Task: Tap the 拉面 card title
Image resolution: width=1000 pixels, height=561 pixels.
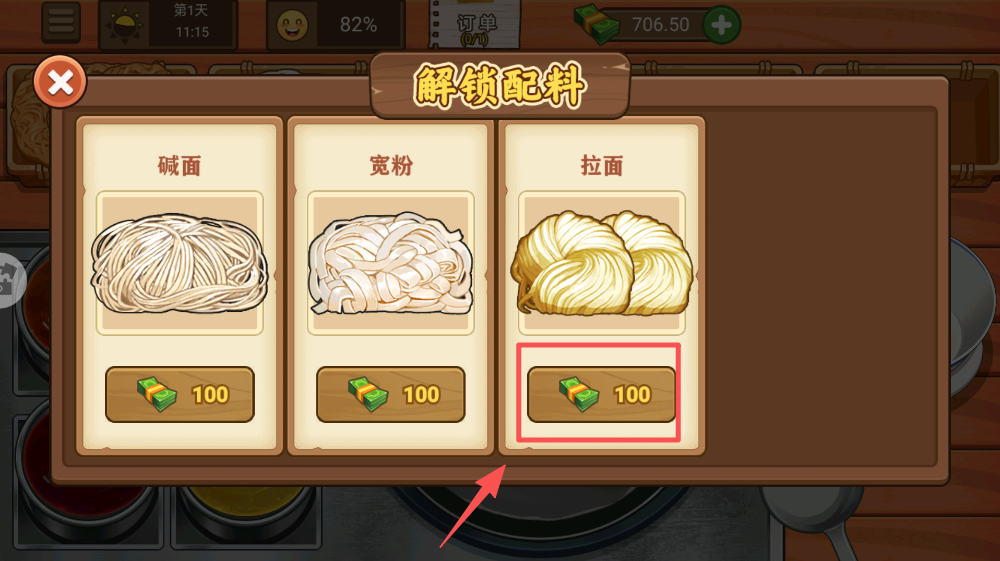Action: point(601,166)
